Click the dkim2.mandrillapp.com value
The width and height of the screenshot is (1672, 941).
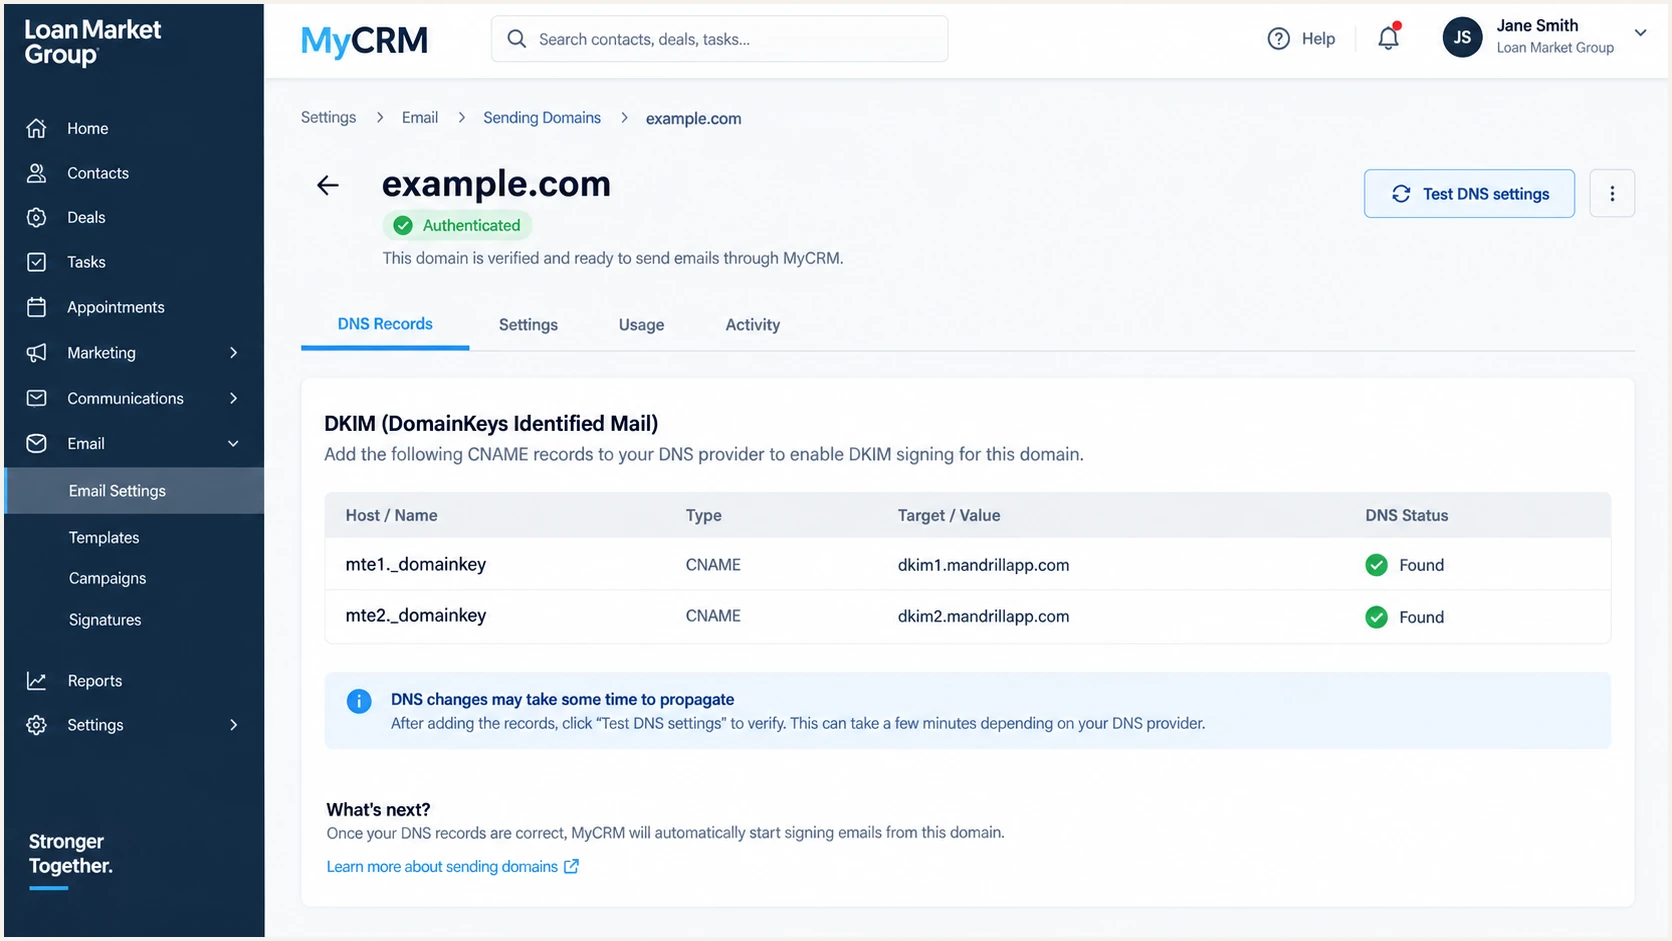pos(983,616)
